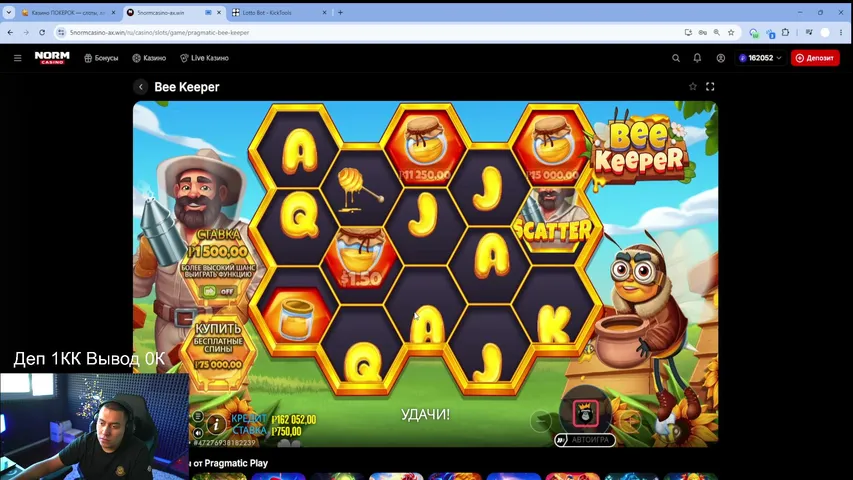This screenshot has height=480, width=853.
Task: Click the red Депозит button
Action: point(815,58)
